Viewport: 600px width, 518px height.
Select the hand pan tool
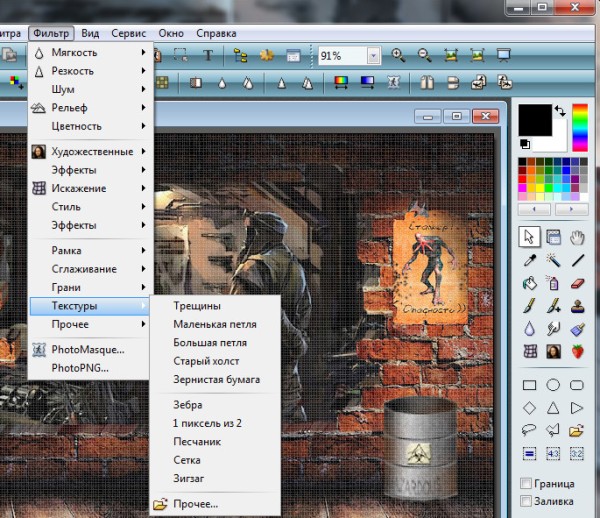576,237
